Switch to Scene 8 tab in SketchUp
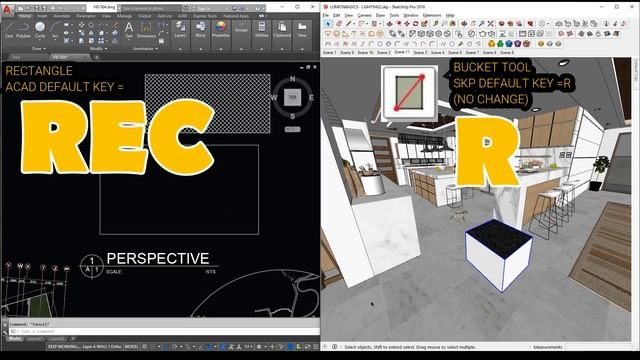 click(507, 52)
